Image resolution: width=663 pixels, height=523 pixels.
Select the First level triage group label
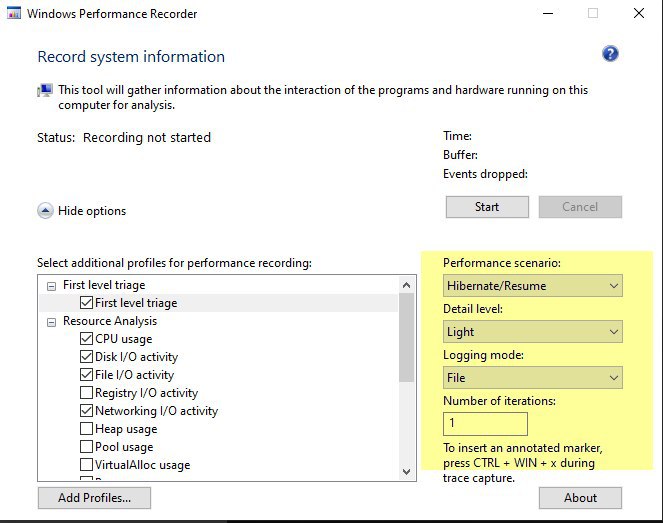(x=104, y=285)
